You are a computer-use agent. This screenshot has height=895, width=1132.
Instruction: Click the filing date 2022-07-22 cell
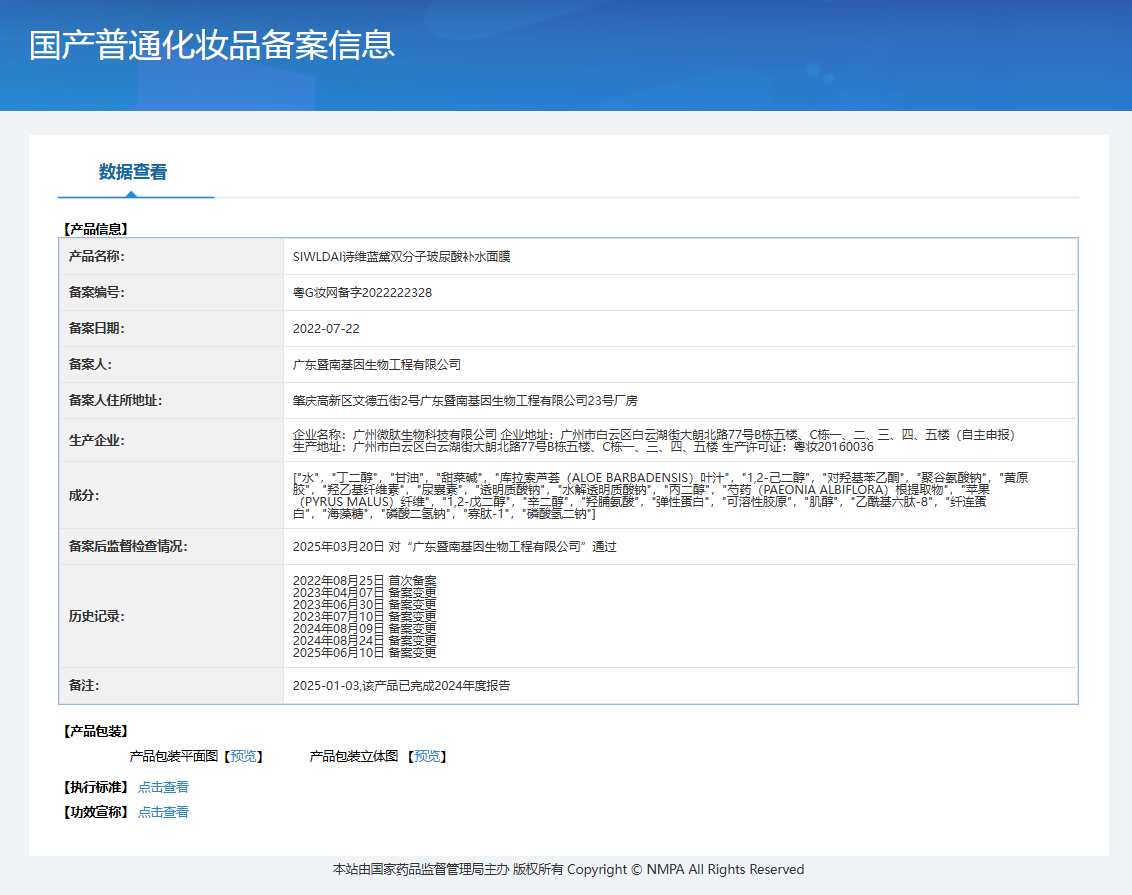tap(326, 328)
